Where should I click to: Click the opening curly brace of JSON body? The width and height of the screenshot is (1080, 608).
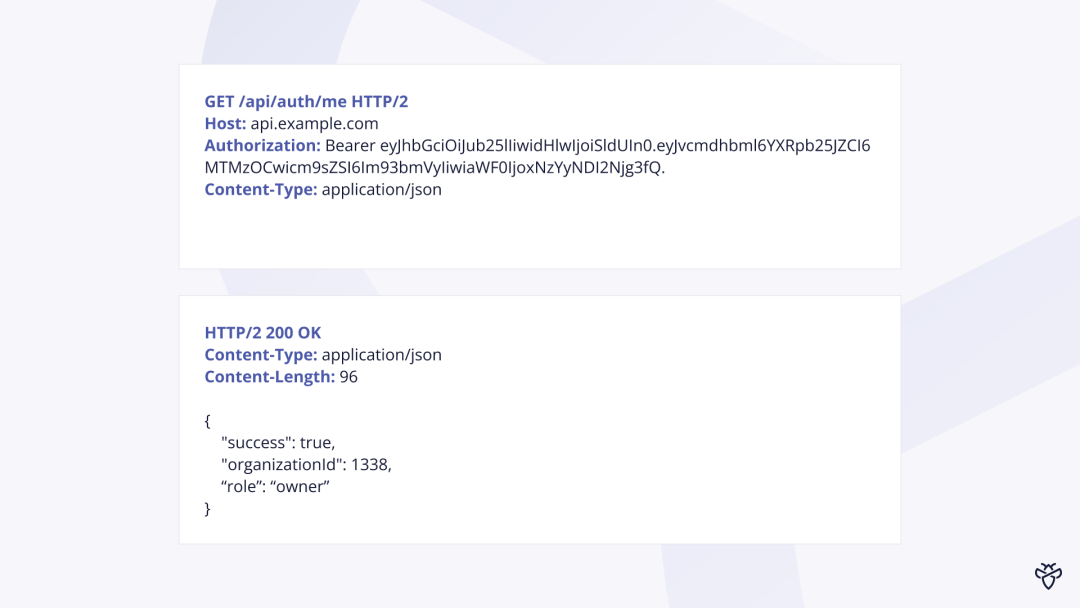click(207, 421)
